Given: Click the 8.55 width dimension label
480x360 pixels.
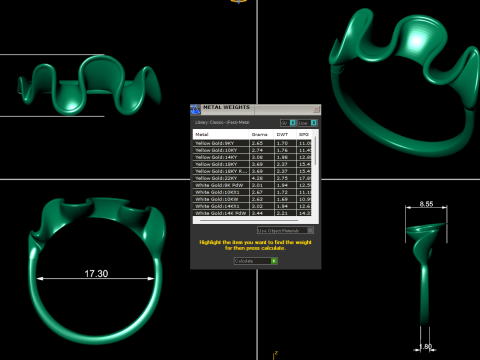Looking at the screenshot, I should 426,204.
